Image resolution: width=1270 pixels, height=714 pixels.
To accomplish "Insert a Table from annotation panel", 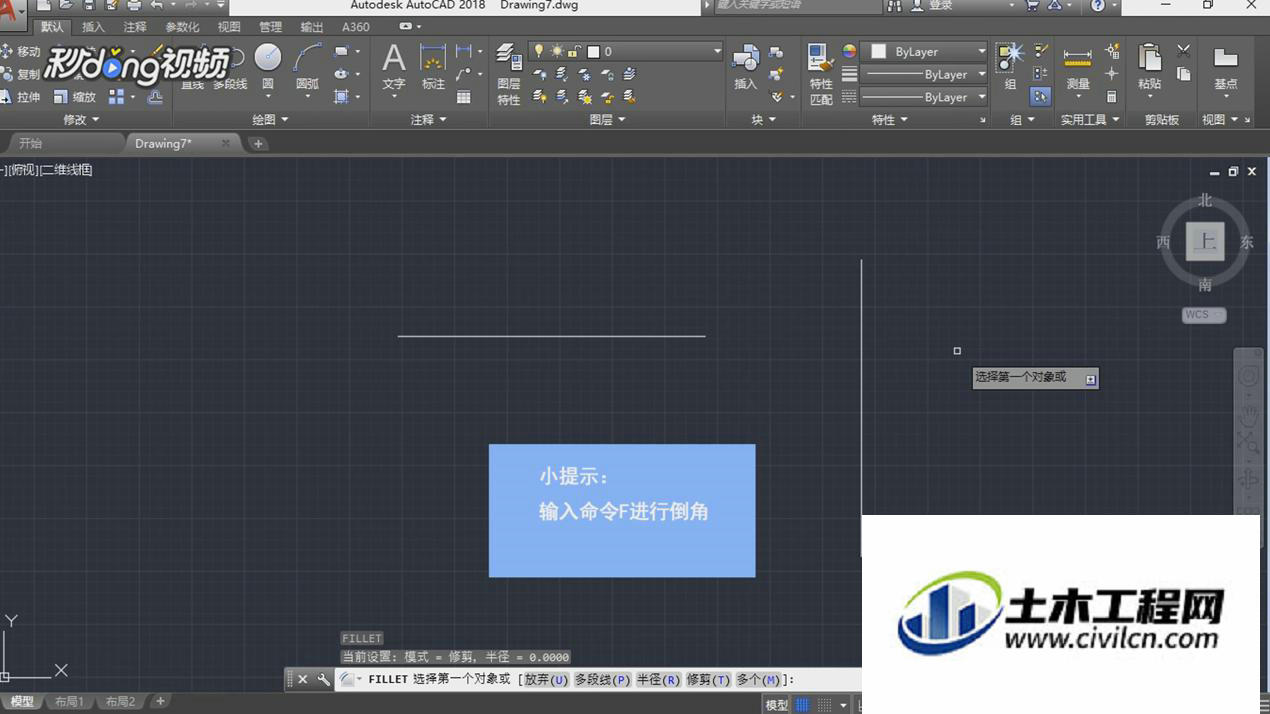I will [464, 97].
